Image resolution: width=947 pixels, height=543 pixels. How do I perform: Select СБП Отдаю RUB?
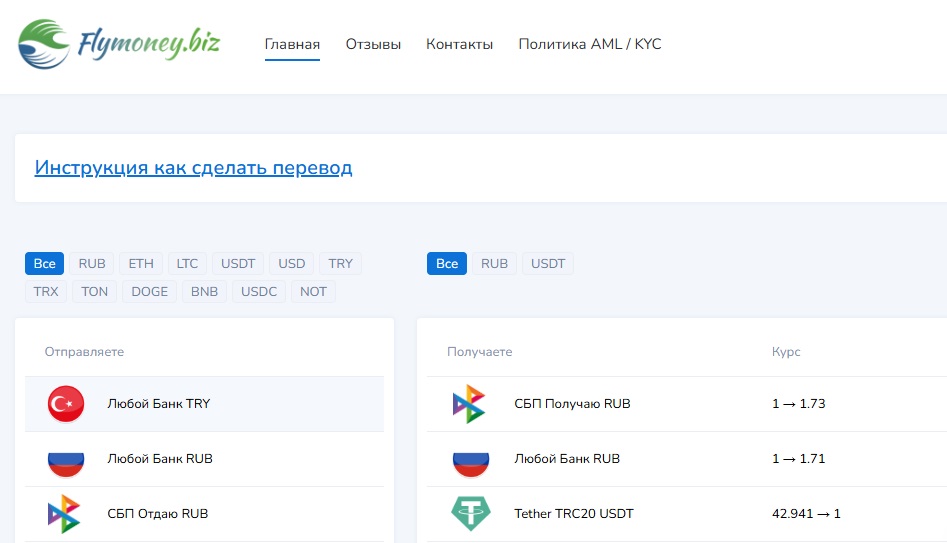[x=204, y=513]
